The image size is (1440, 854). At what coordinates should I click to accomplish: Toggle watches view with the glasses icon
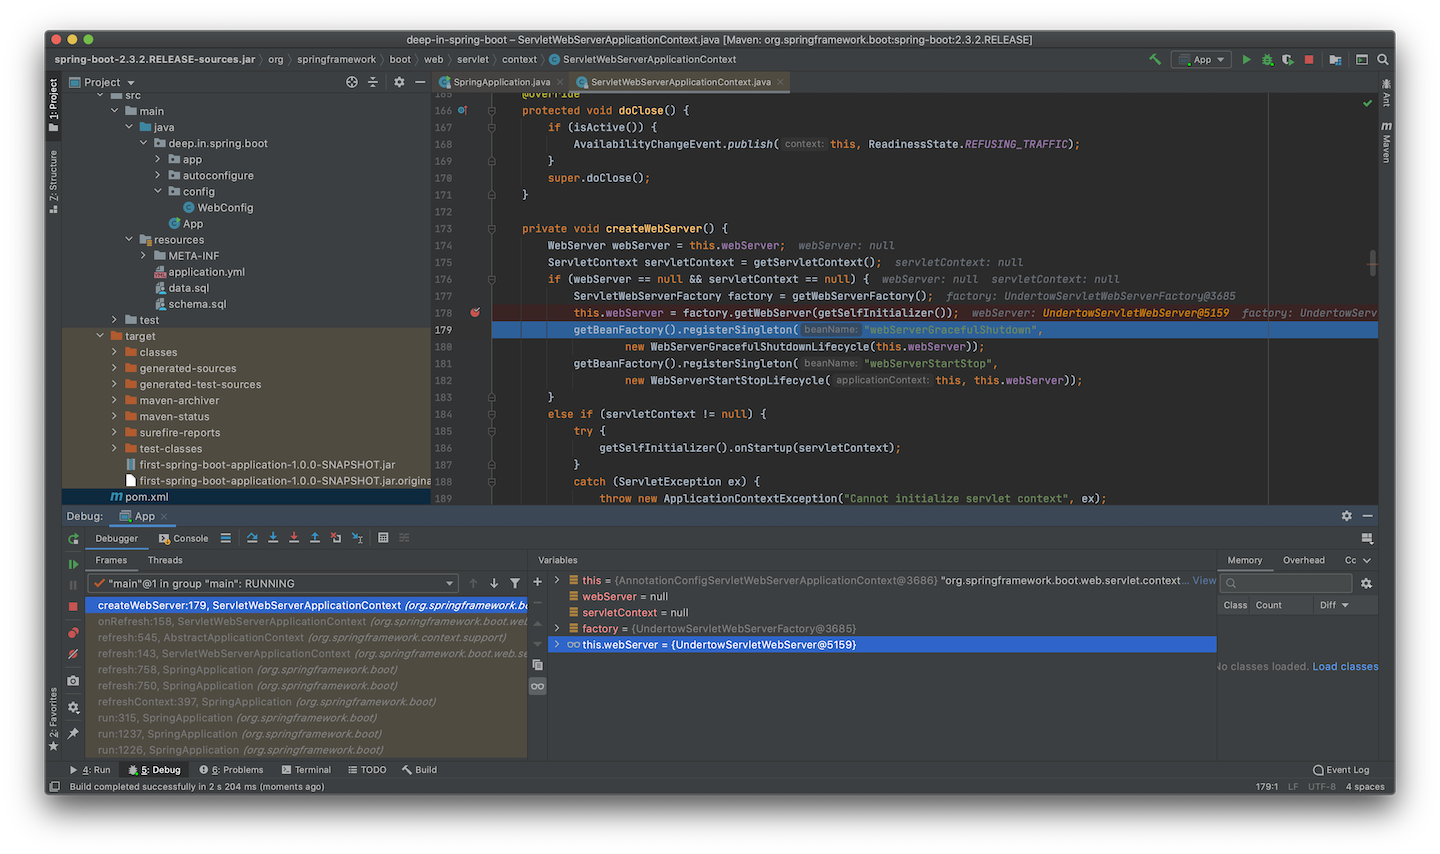click(x=537, y=686)
